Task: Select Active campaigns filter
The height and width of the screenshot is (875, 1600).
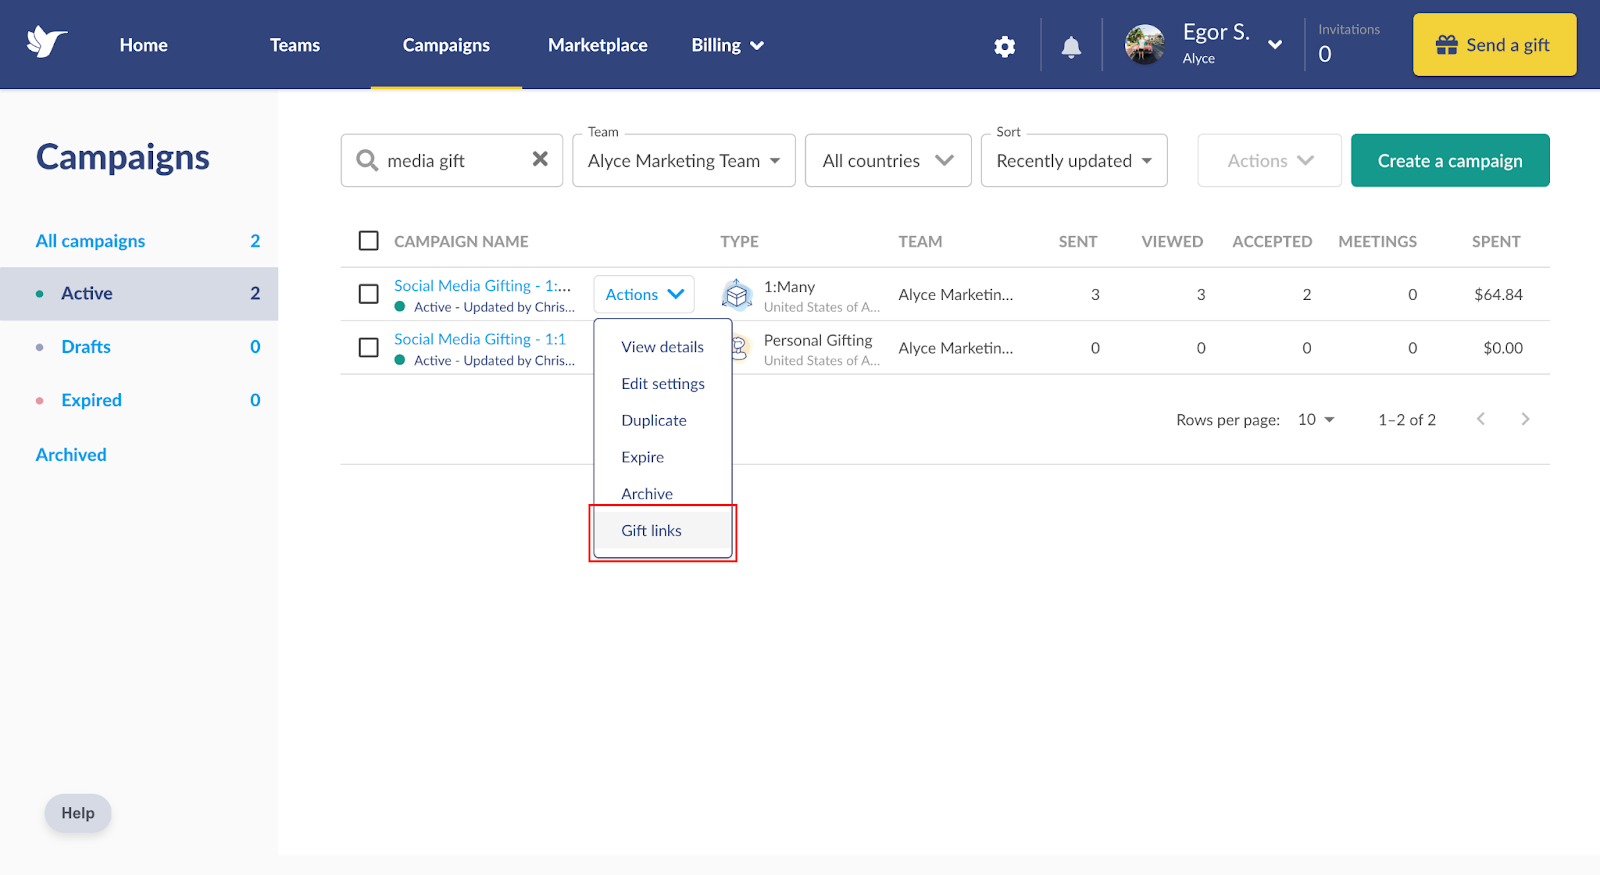Action: tap(139, 294)
